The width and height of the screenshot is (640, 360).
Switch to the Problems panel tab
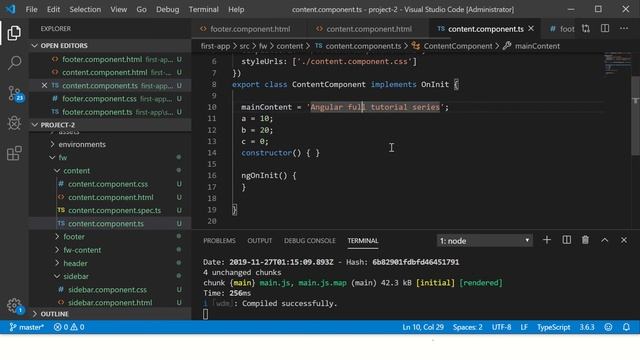pyautogui.click(x=219, y=240)
